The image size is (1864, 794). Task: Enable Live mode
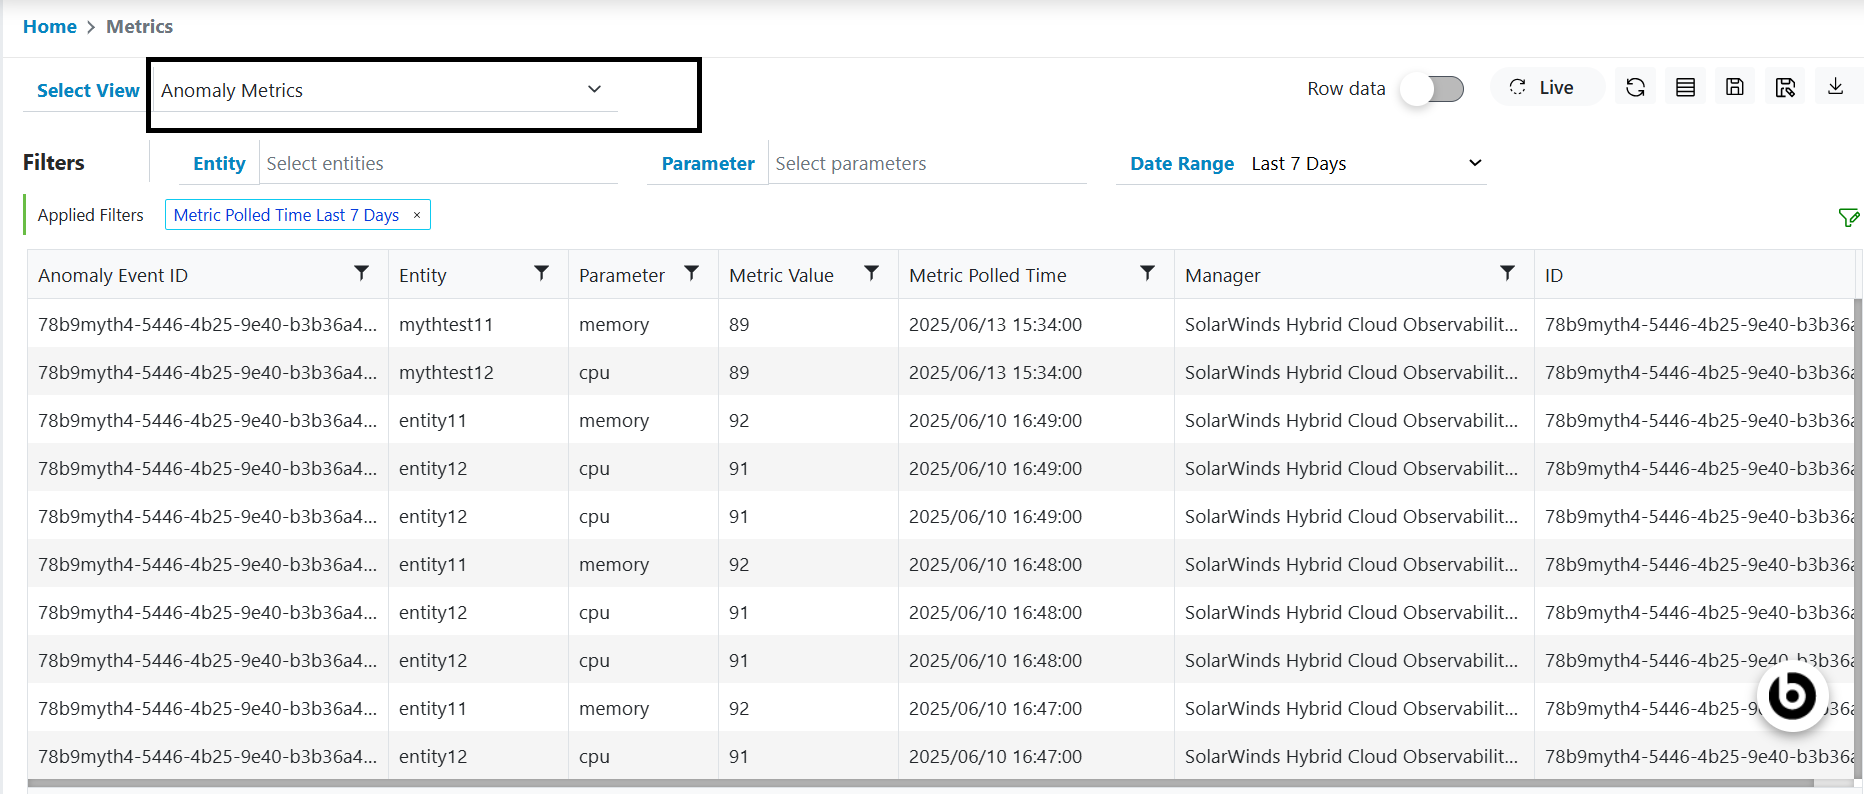[x=1543, y=88]
